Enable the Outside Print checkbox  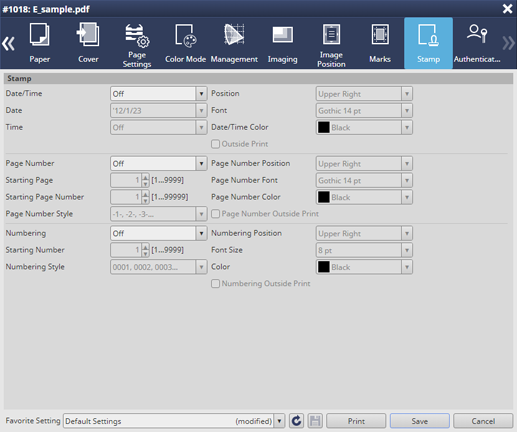(215, 144)
